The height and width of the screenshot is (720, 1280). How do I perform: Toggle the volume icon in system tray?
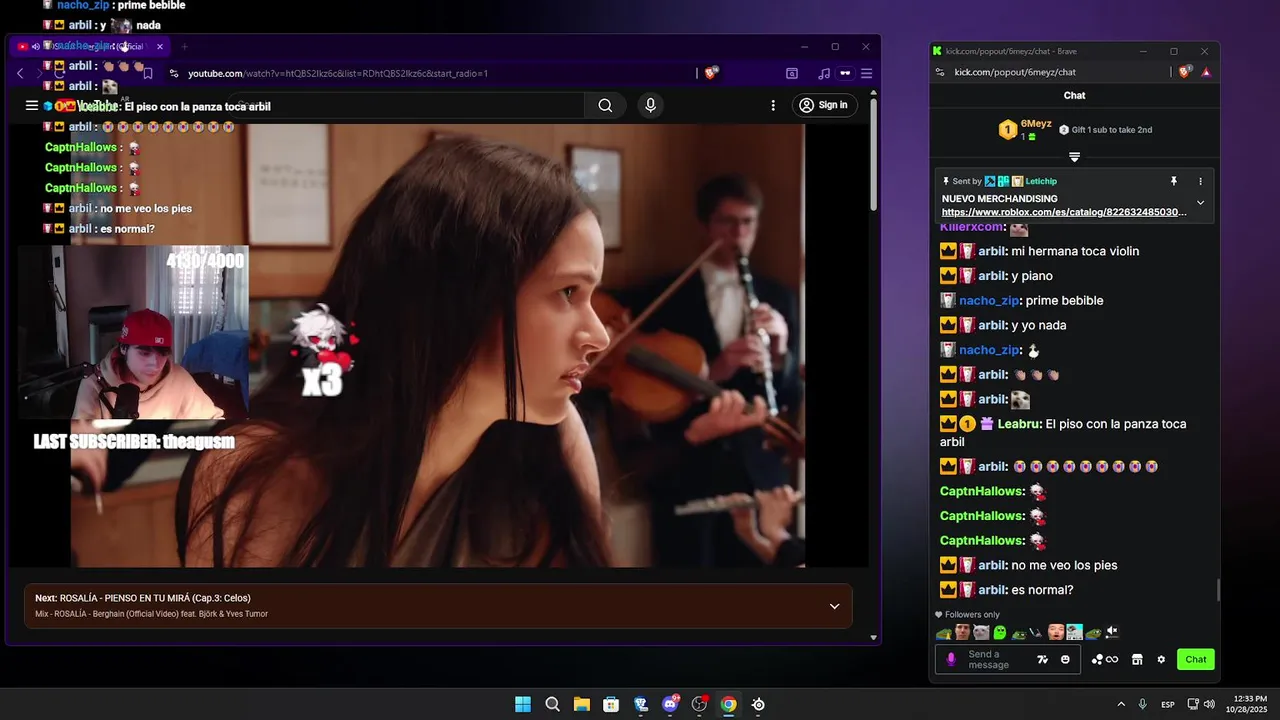(1209, 704)
